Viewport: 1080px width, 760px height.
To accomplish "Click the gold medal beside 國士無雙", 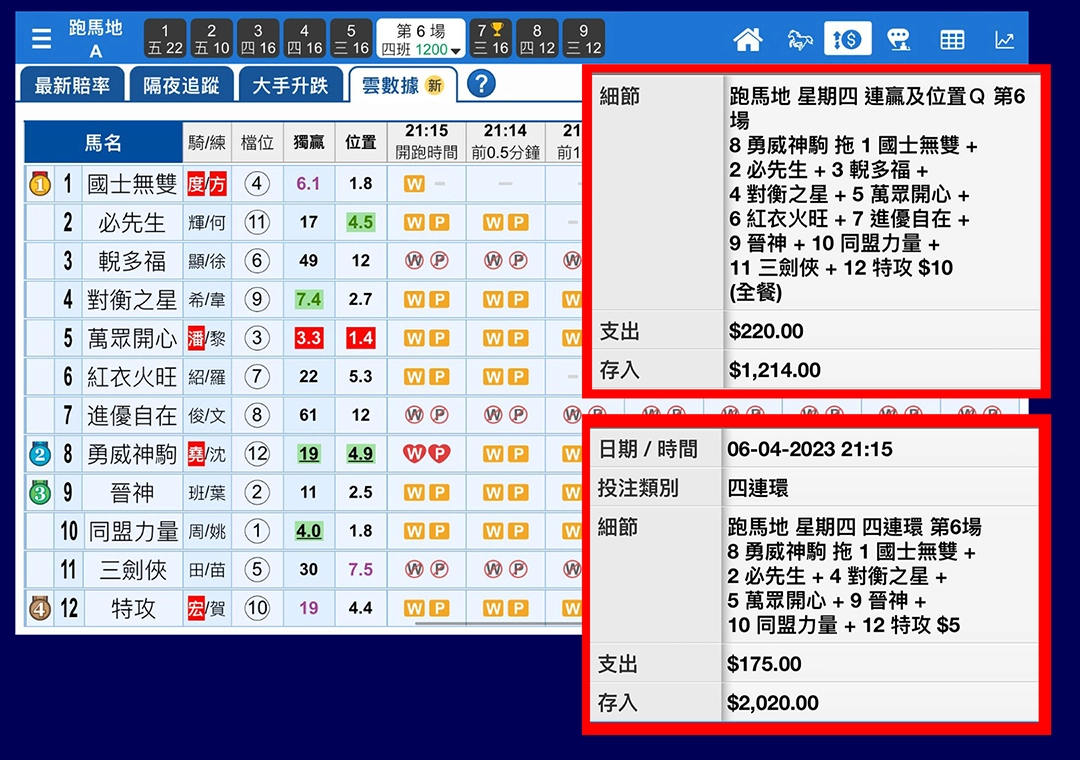I will 38,184.
